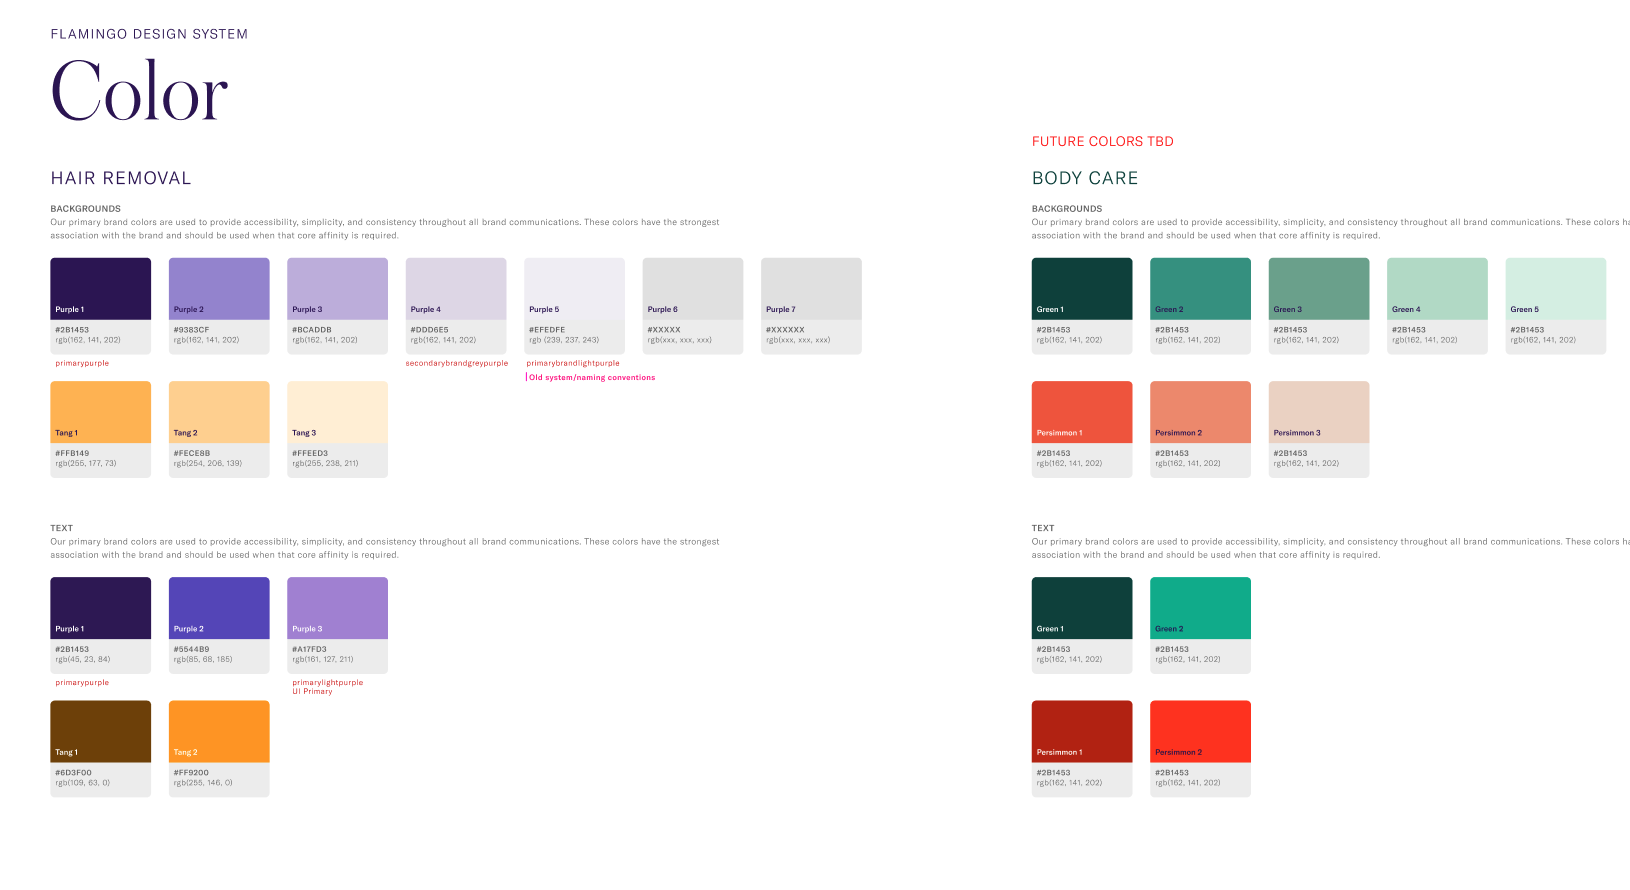Click the Old system/naming conventions note
Viewport: 1630px width, 890px height.
pyautogui.click(x=592, y=377)
